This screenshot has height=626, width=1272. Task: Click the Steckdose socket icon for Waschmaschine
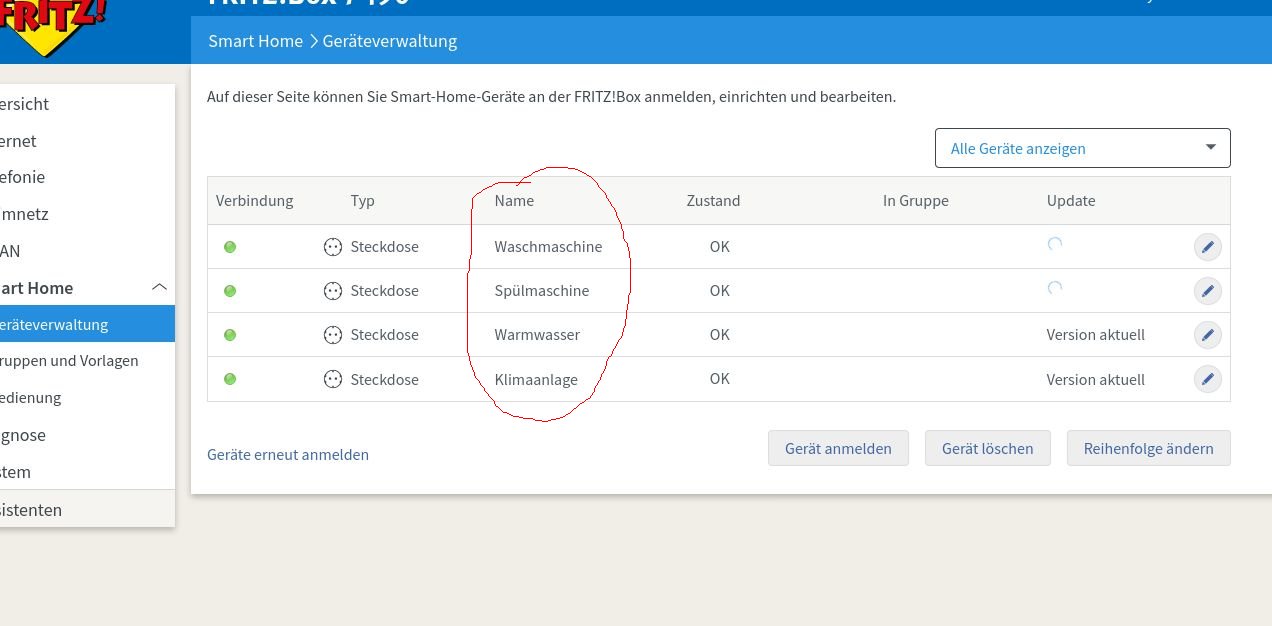click(x=333, y=247)
